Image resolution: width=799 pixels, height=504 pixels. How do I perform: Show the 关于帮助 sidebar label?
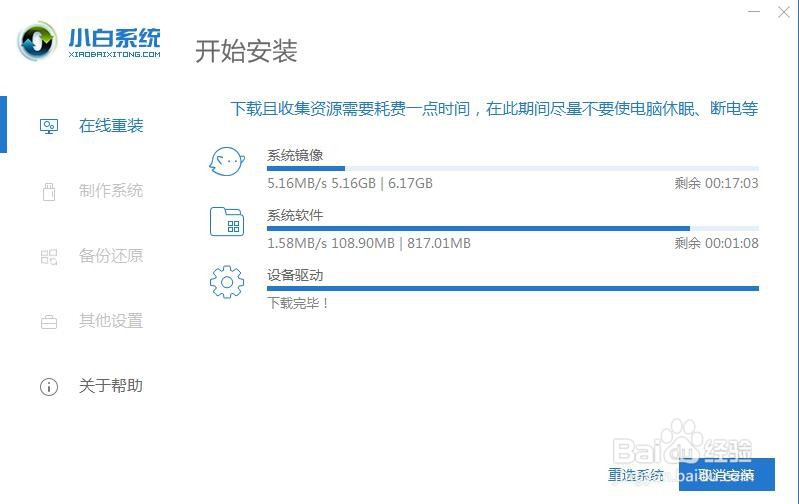[x=111, y=386]
